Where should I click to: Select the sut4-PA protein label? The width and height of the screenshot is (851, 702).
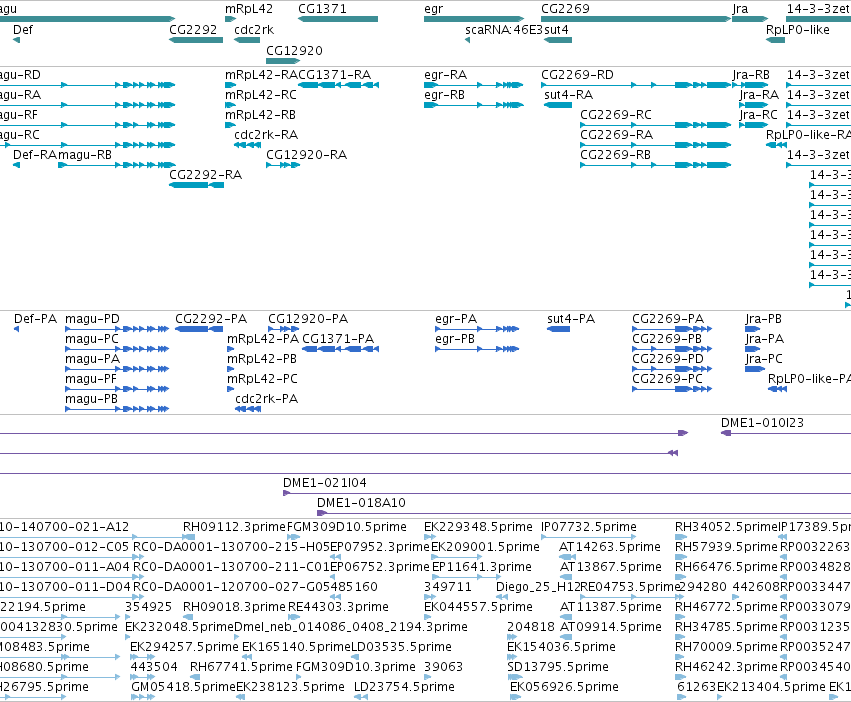point(571,319)
